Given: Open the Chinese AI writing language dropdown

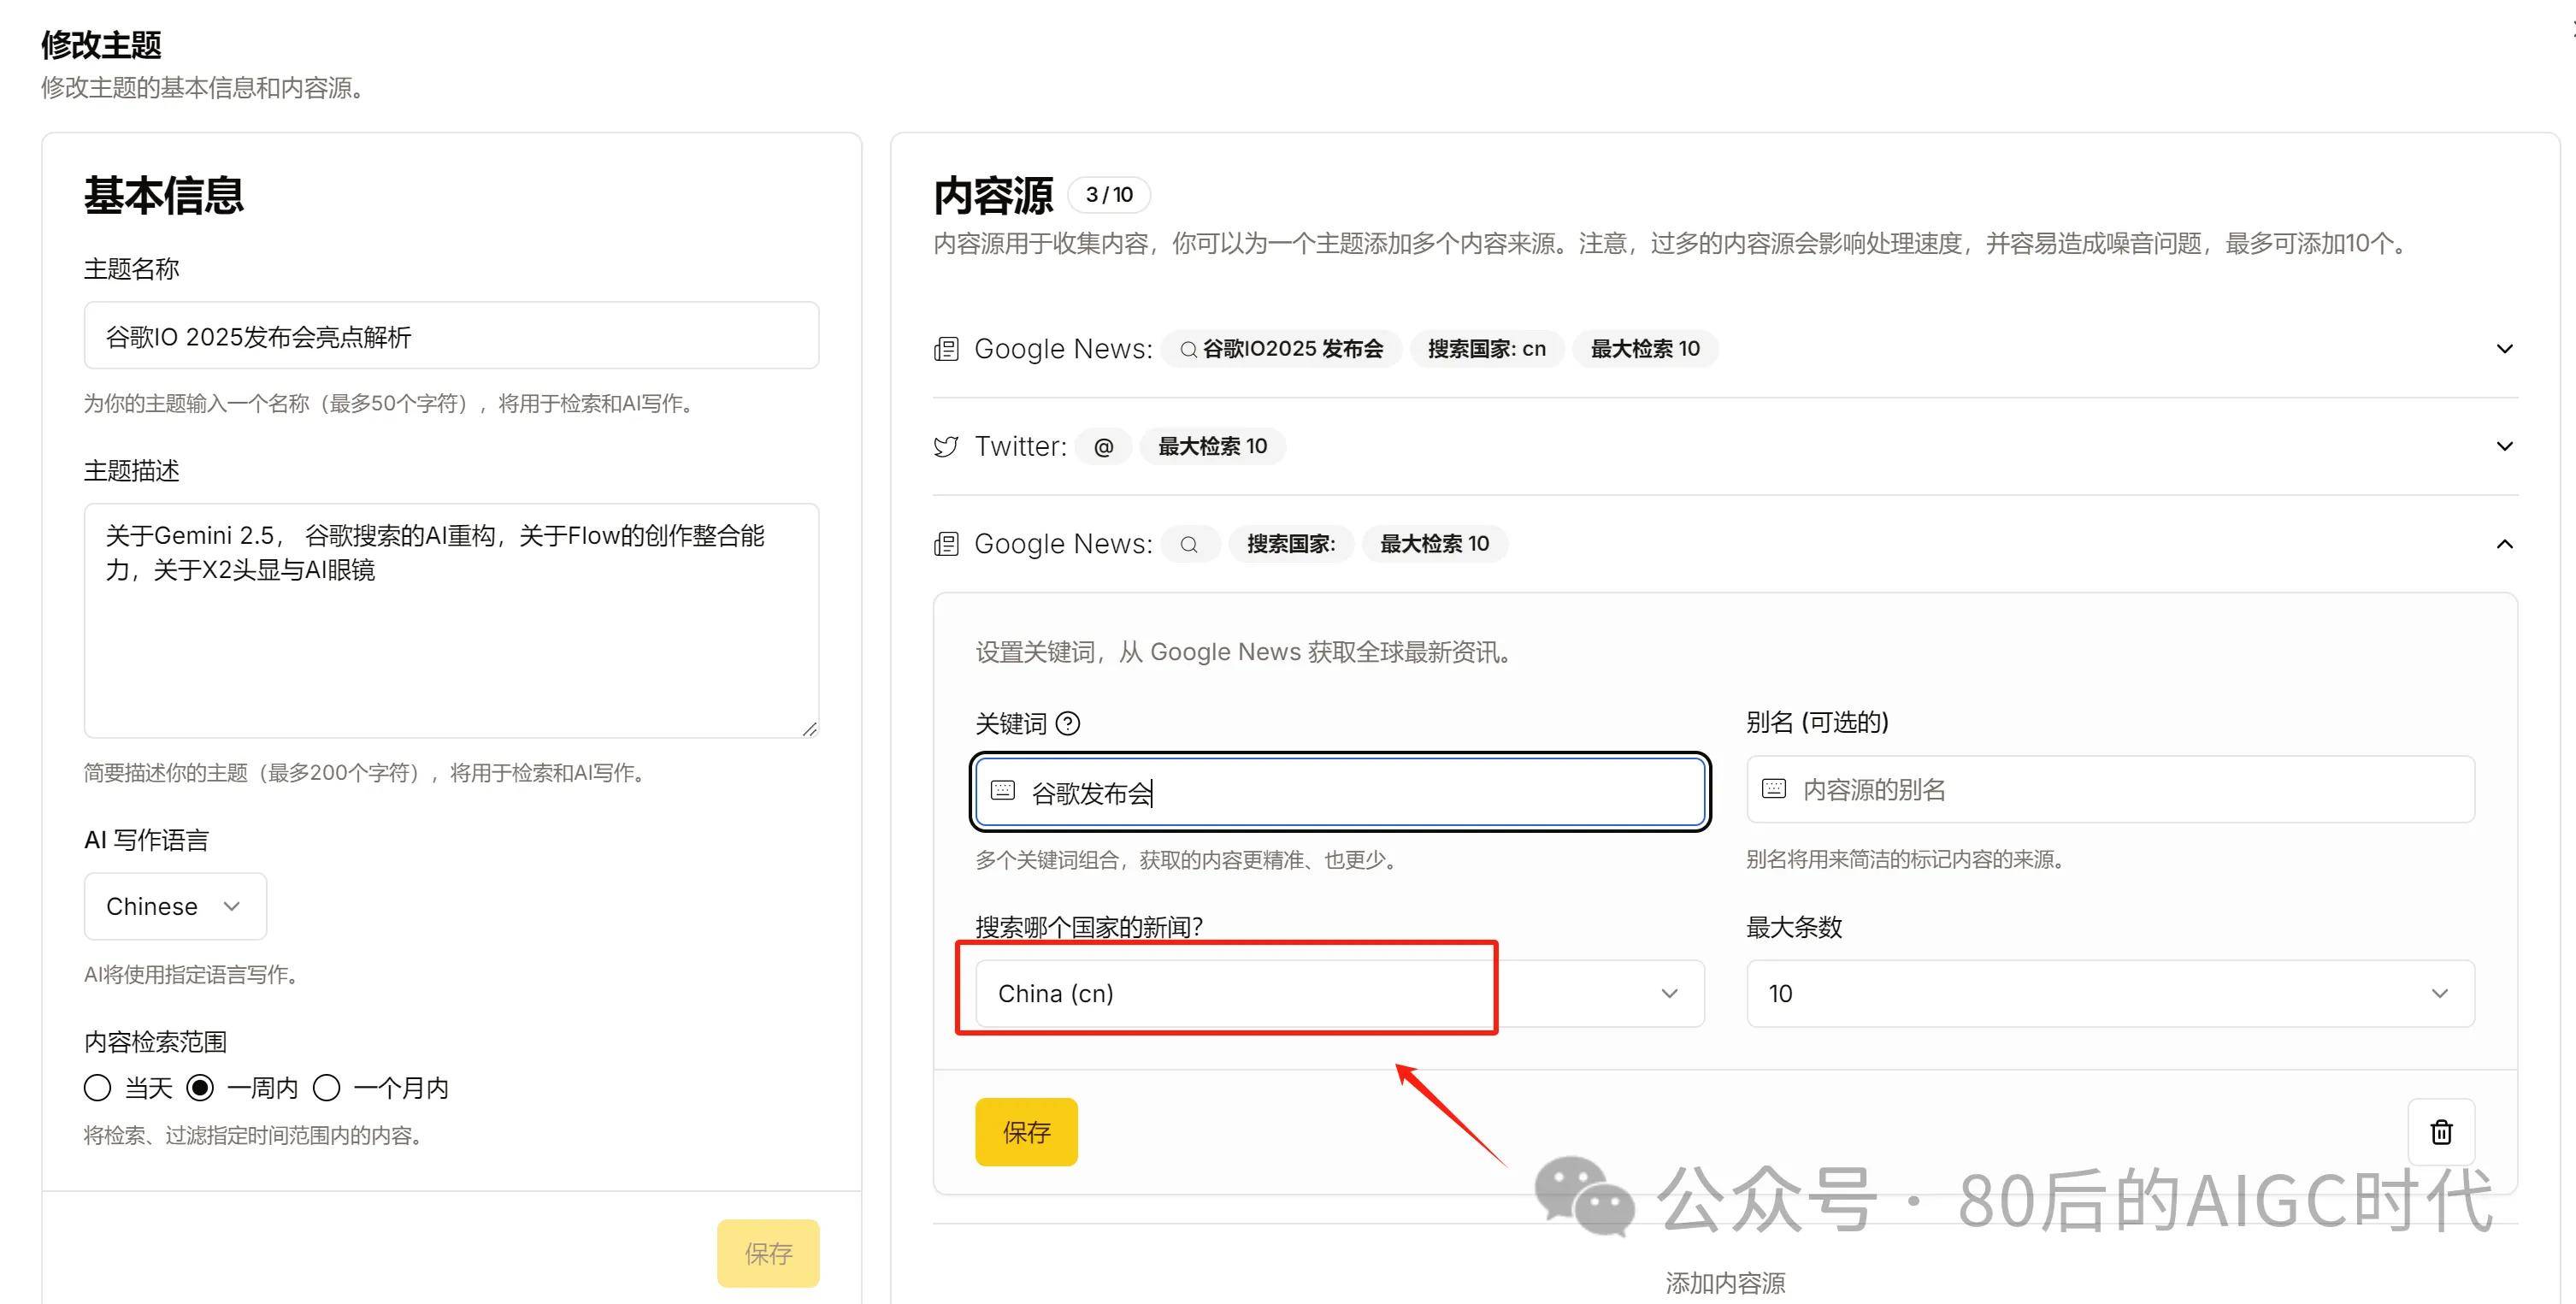Looking at the screenshot, I should 174,906.
